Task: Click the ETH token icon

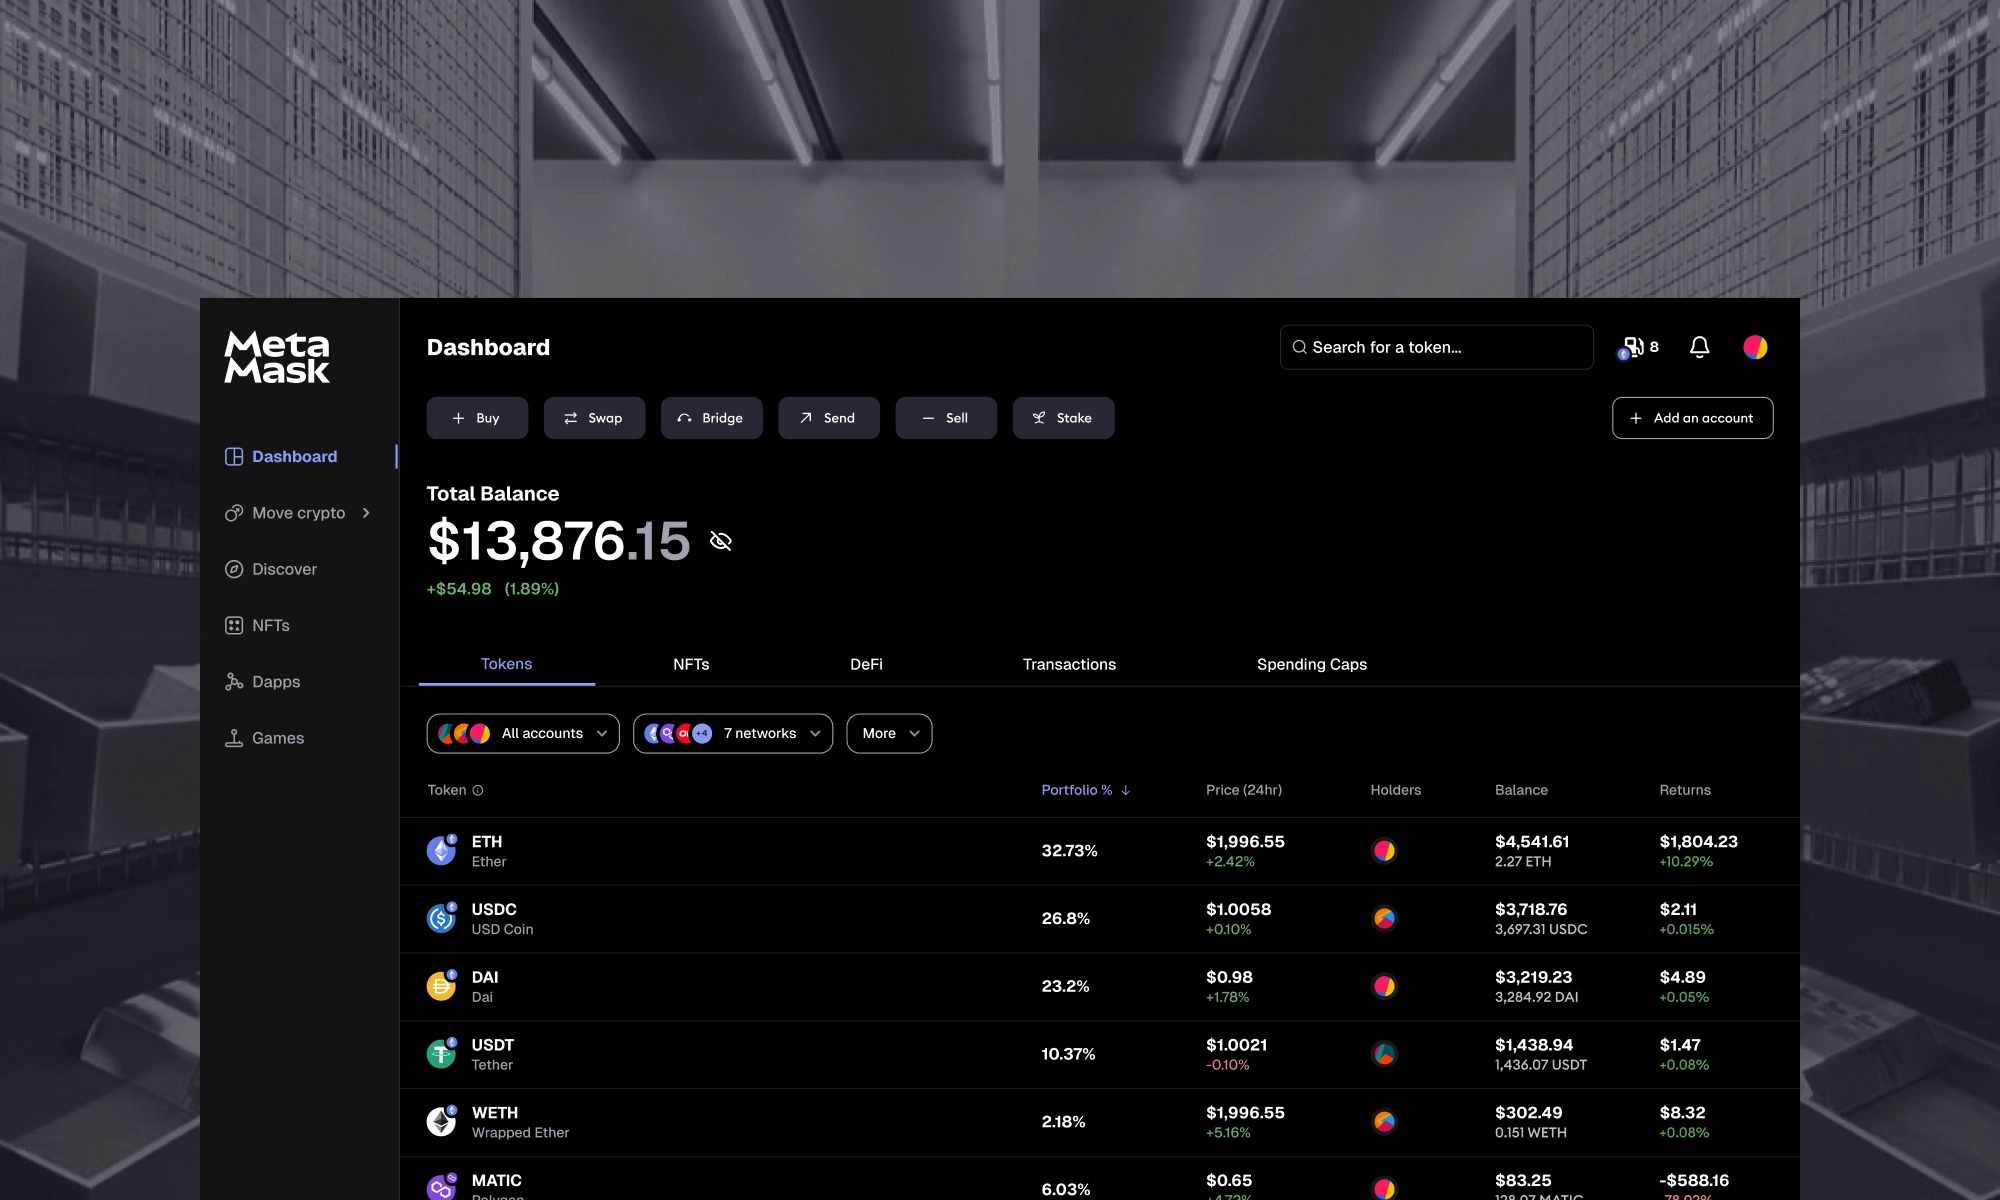Action: [441, 851]
